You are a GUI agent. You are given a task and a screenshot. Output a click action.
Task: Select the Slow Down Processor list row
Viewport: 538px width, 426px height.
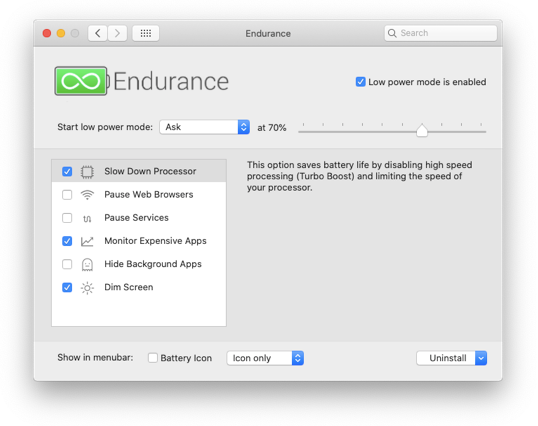(139, 171)
